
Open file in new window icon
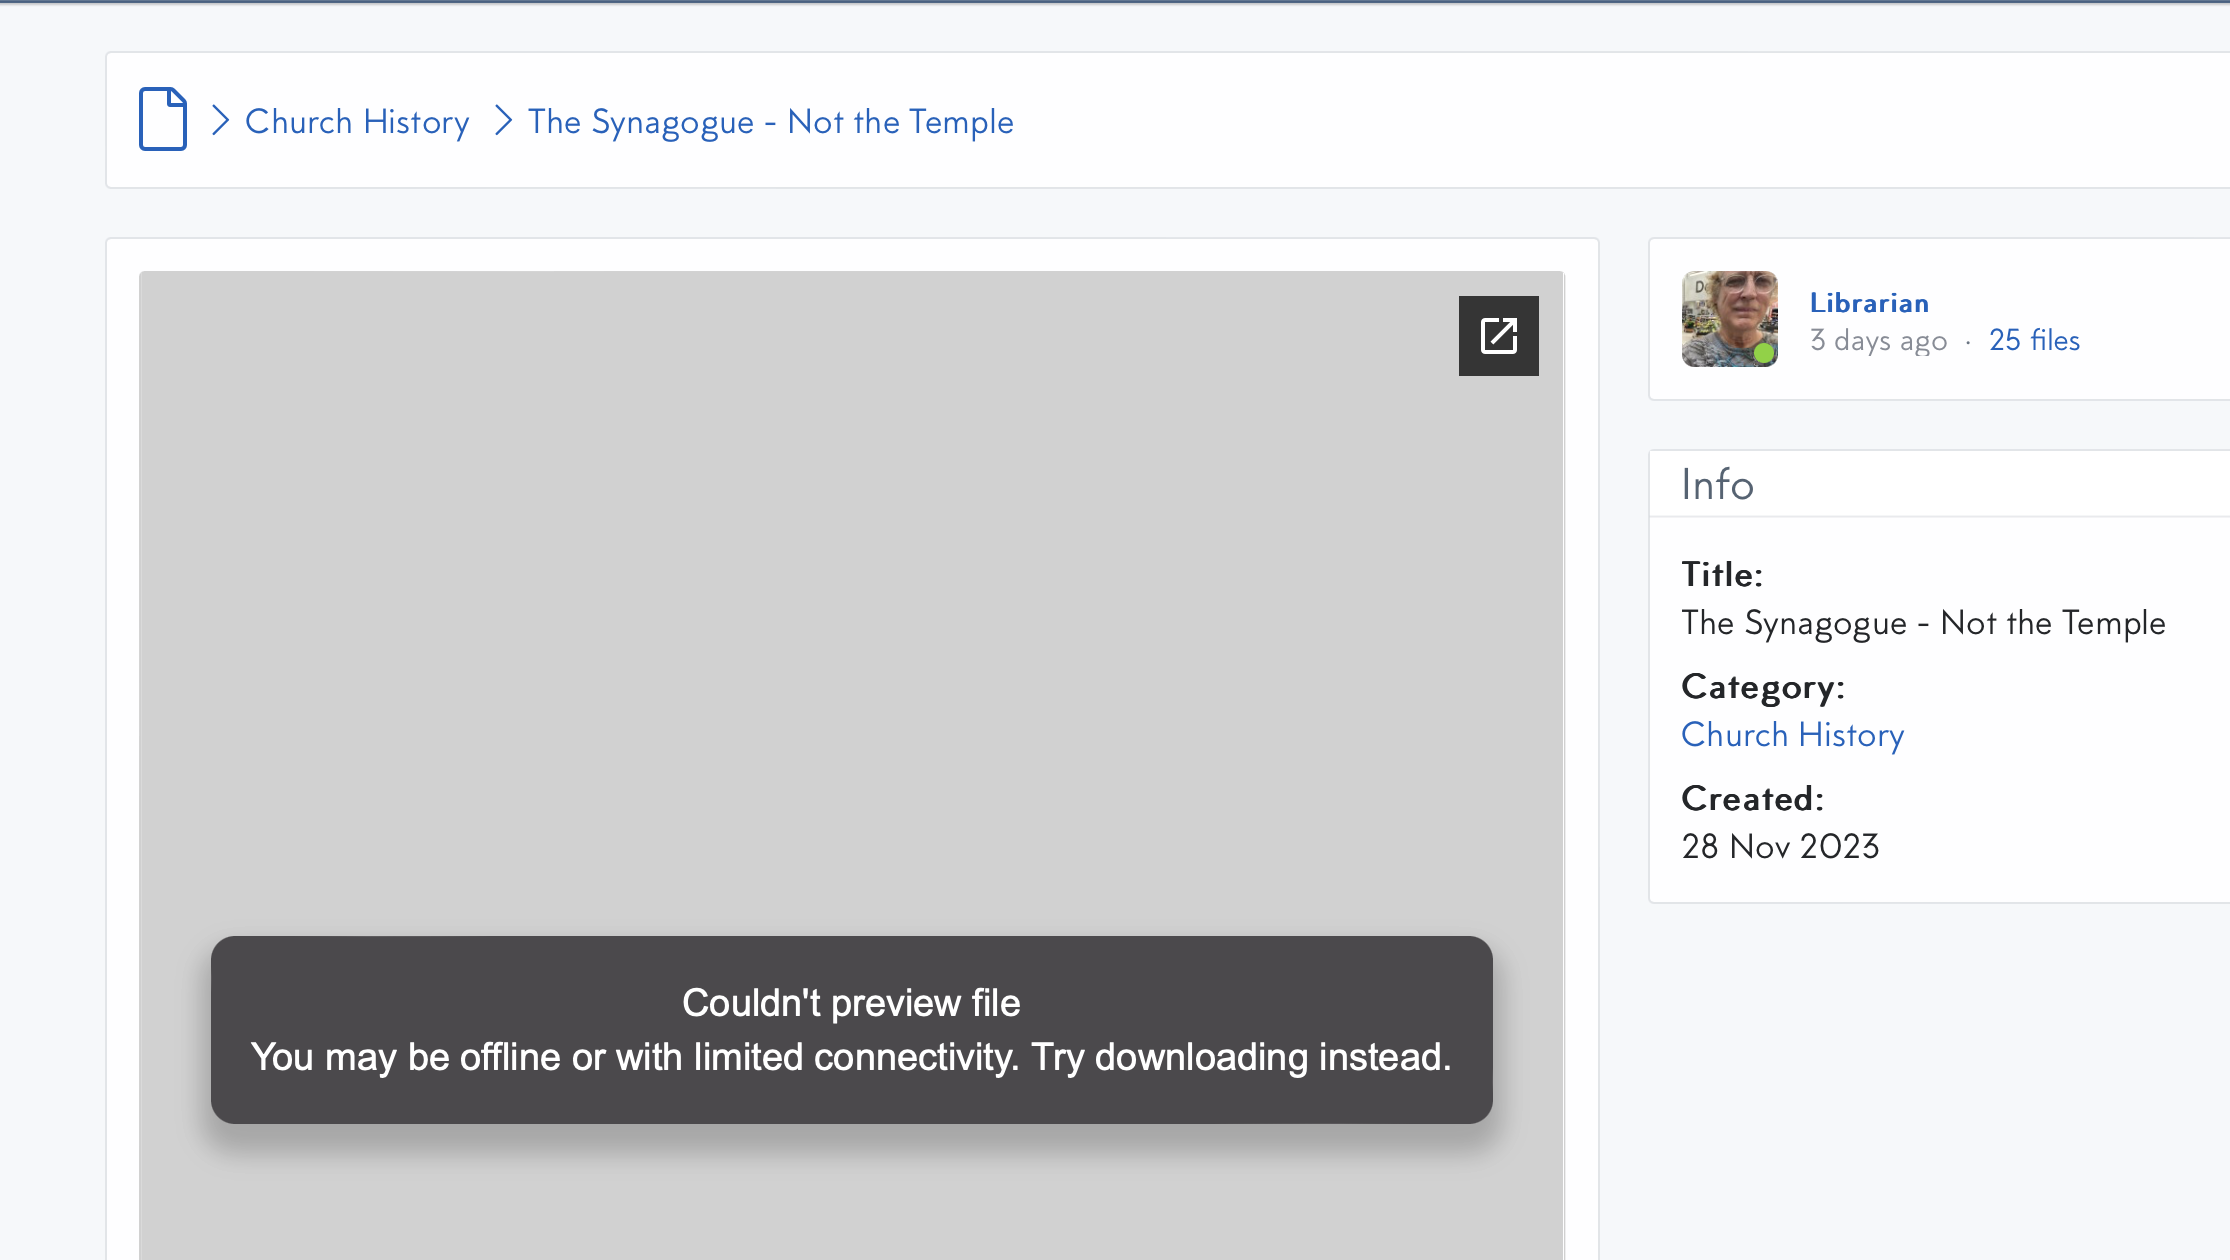(x=1498, y=336)
